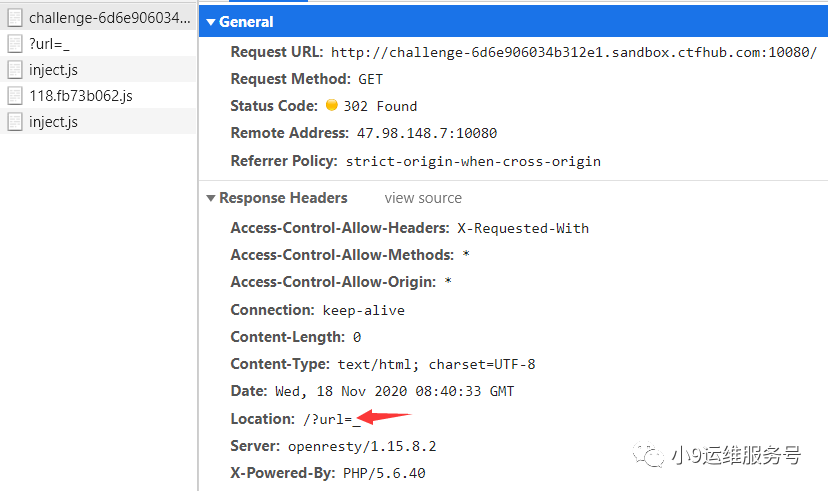This screenshot has height=491, width=828.
Task: Click the Remote Address value 47.98.148.7:10080
Action: click(427, 133)
